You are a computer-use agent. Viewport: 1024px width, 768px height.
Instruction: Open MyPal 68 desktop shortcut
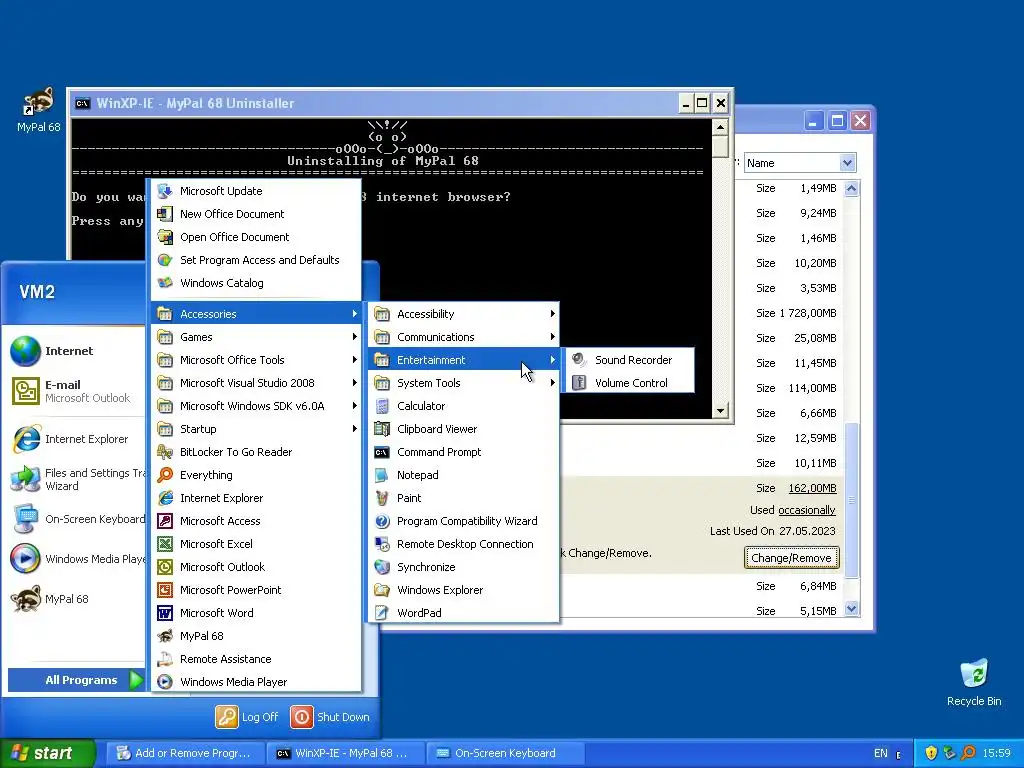tap(38, 110)
